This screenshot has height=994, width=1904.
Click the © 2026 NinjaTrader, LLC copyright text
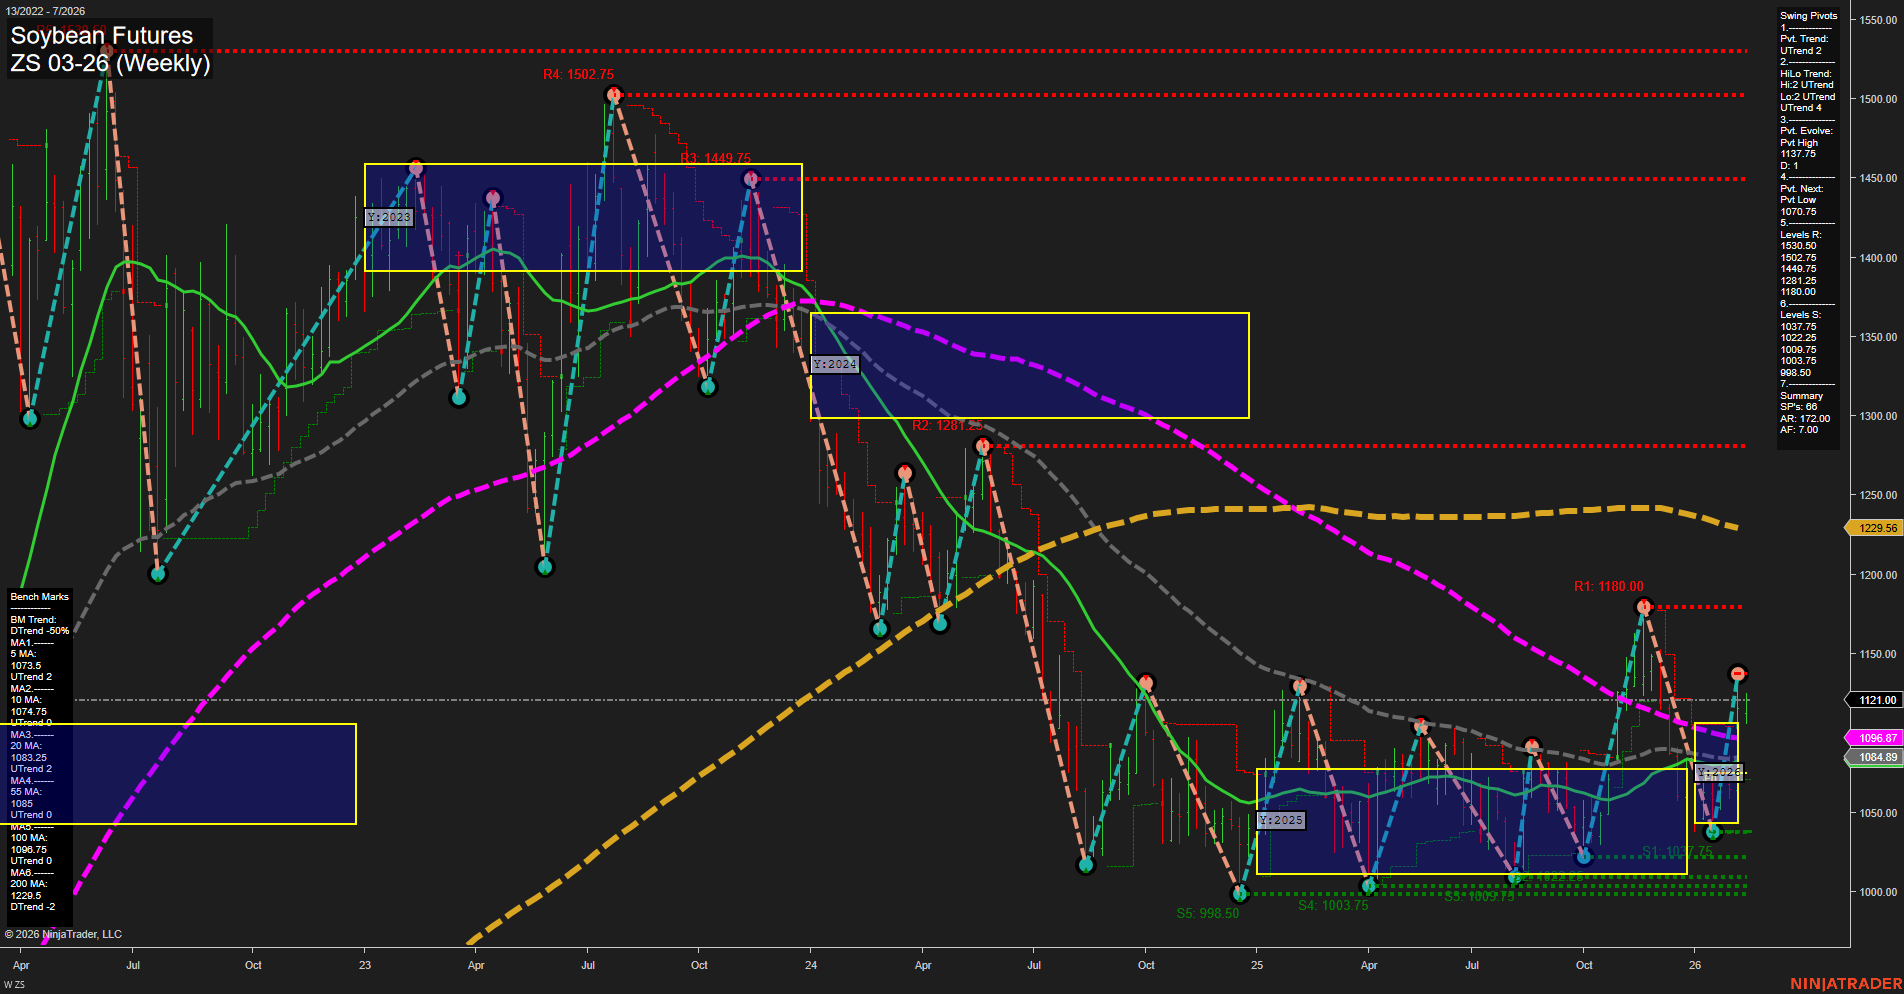point(62,933)
